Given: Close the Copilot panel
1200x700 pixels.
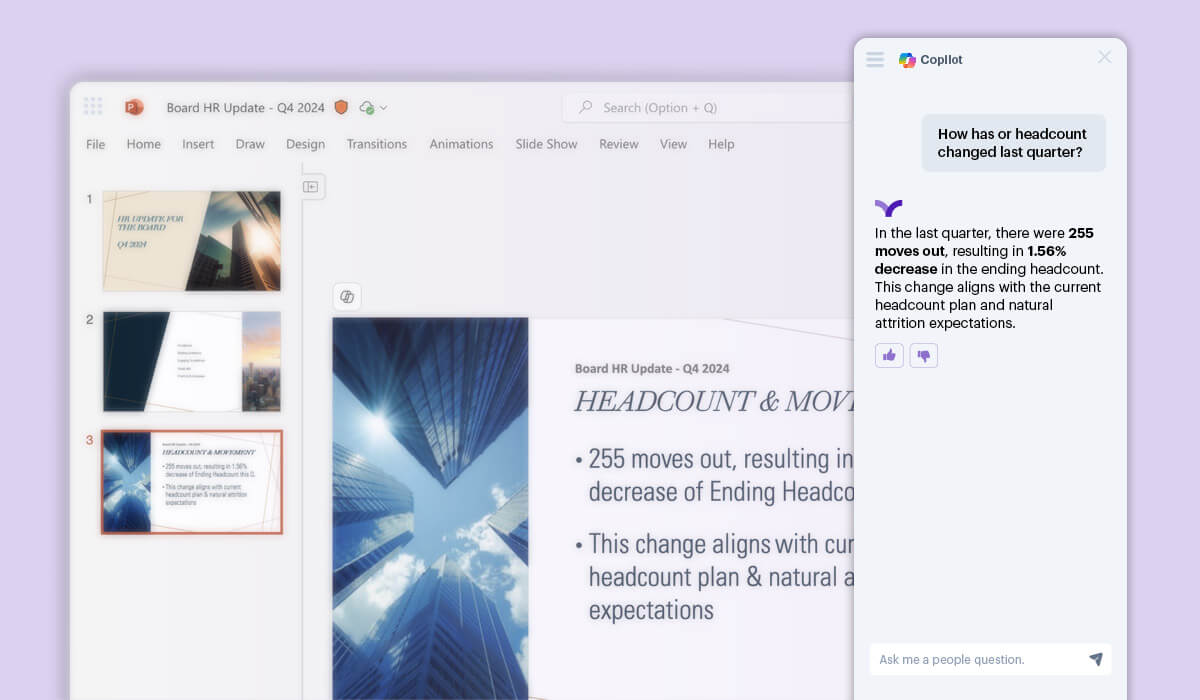Looking at the screenshot, I should [x=1104, y=57].
